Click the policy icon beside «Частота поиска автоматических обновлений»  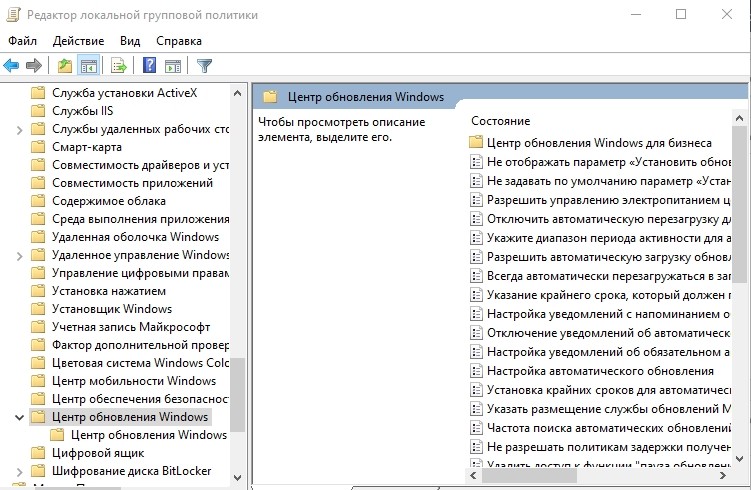(476, 428)
